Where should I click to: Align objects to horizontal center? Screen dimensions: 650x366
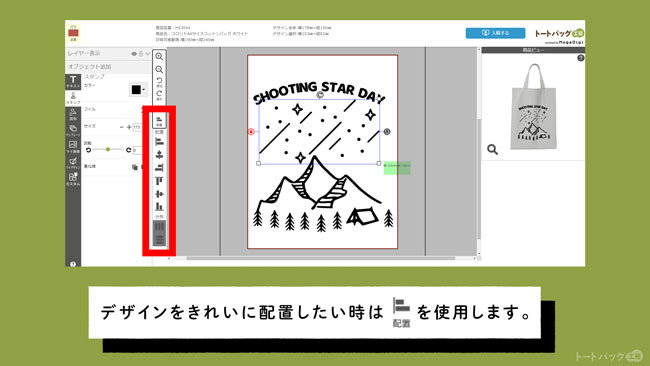[x=159, y=155]
